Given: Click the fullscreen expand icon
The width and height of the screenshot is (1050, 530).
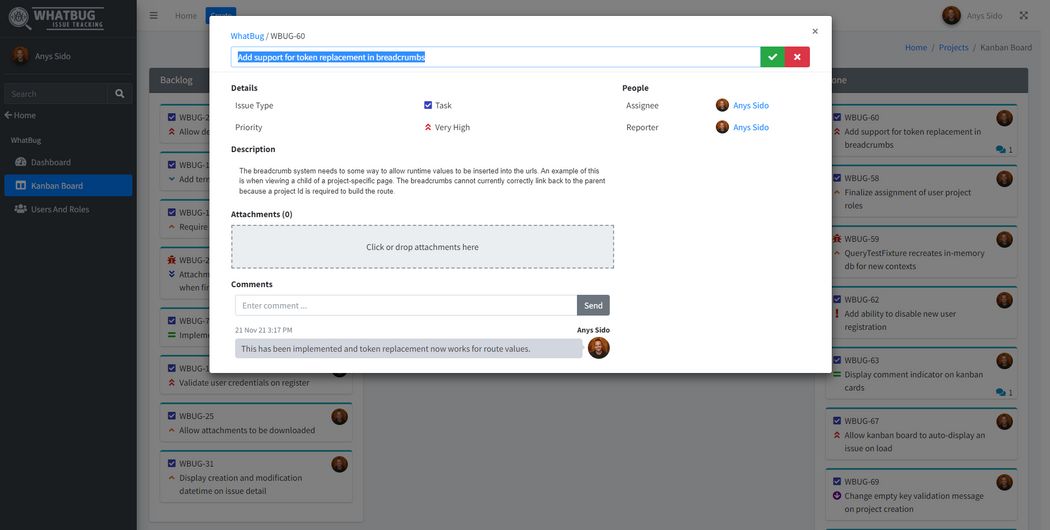Looking at the screenshot, I should pyautogui.click(x=1023, y=16).
